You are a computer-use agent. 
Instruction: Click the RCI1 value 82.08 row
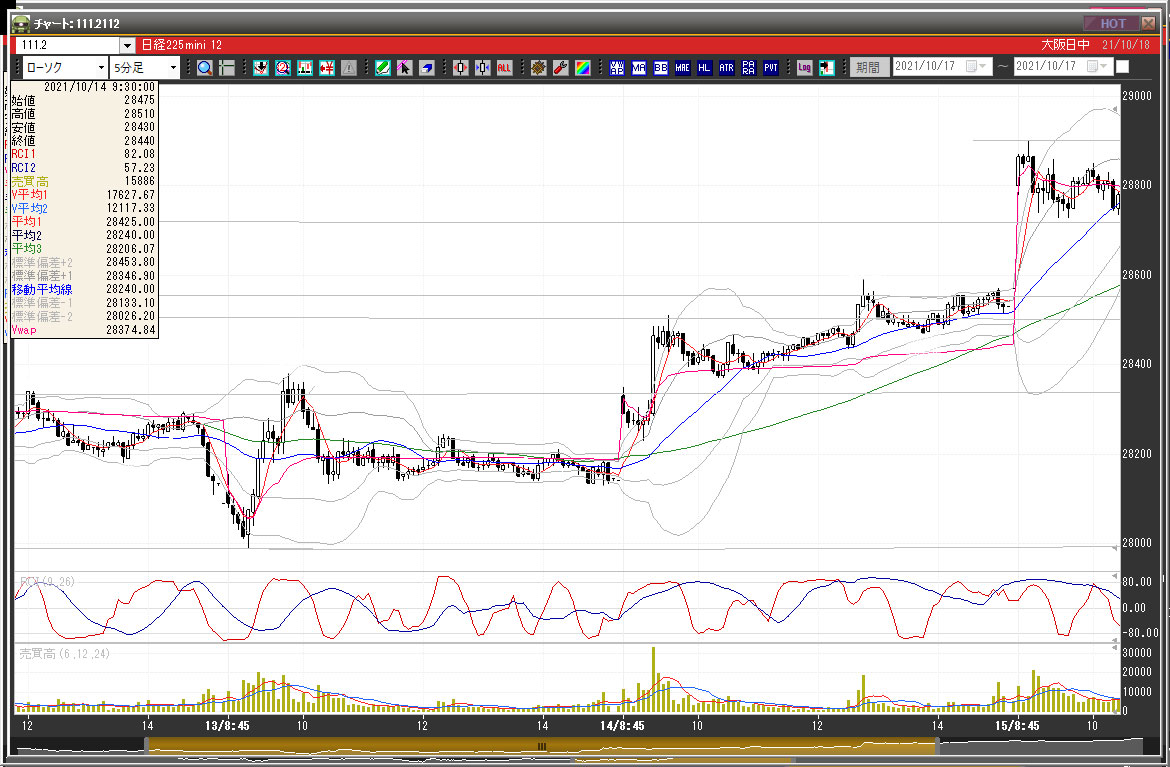tap(84, 154)
